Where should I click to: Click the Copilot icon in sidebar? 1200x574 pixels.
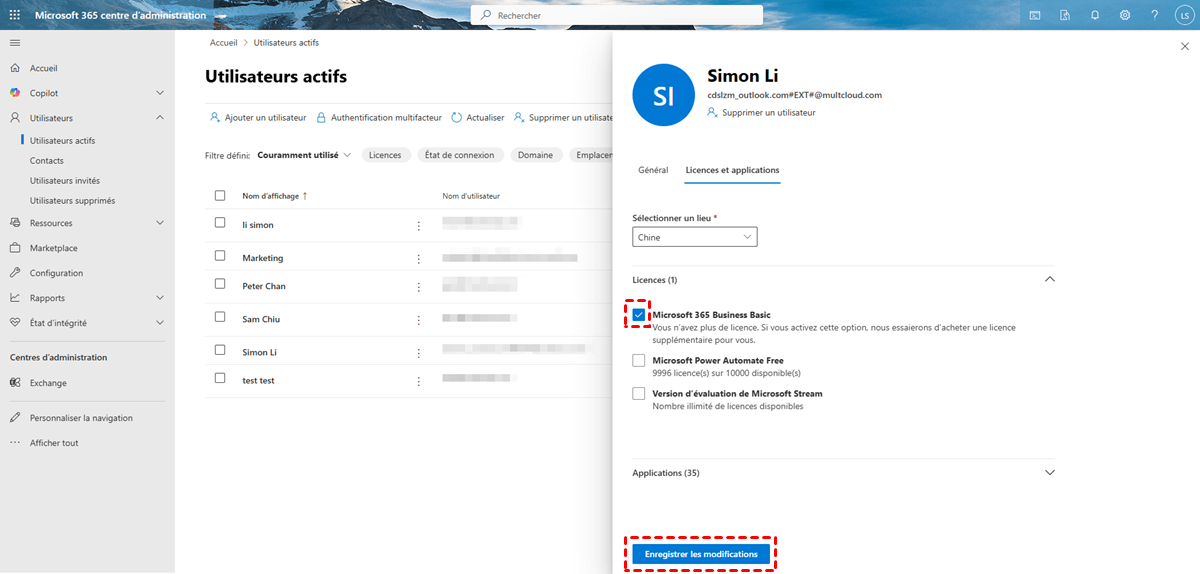point(15,93)
